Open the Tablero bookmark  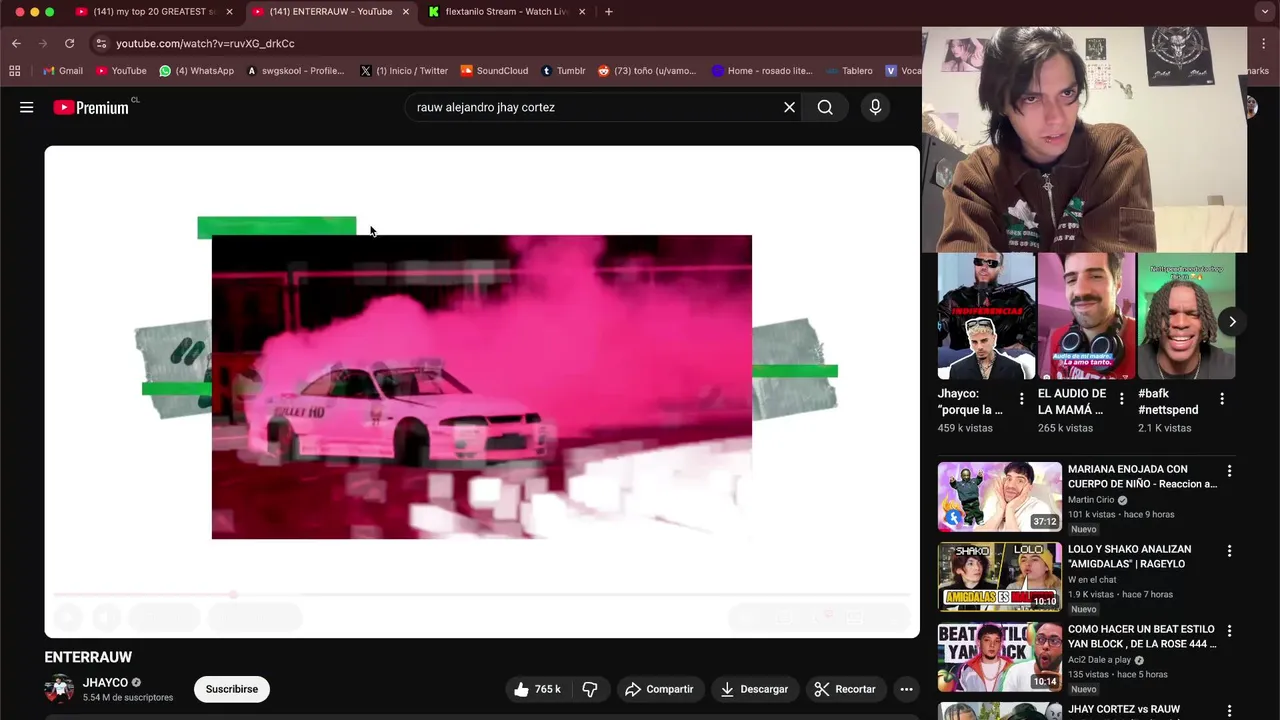(x=849, y=71)
